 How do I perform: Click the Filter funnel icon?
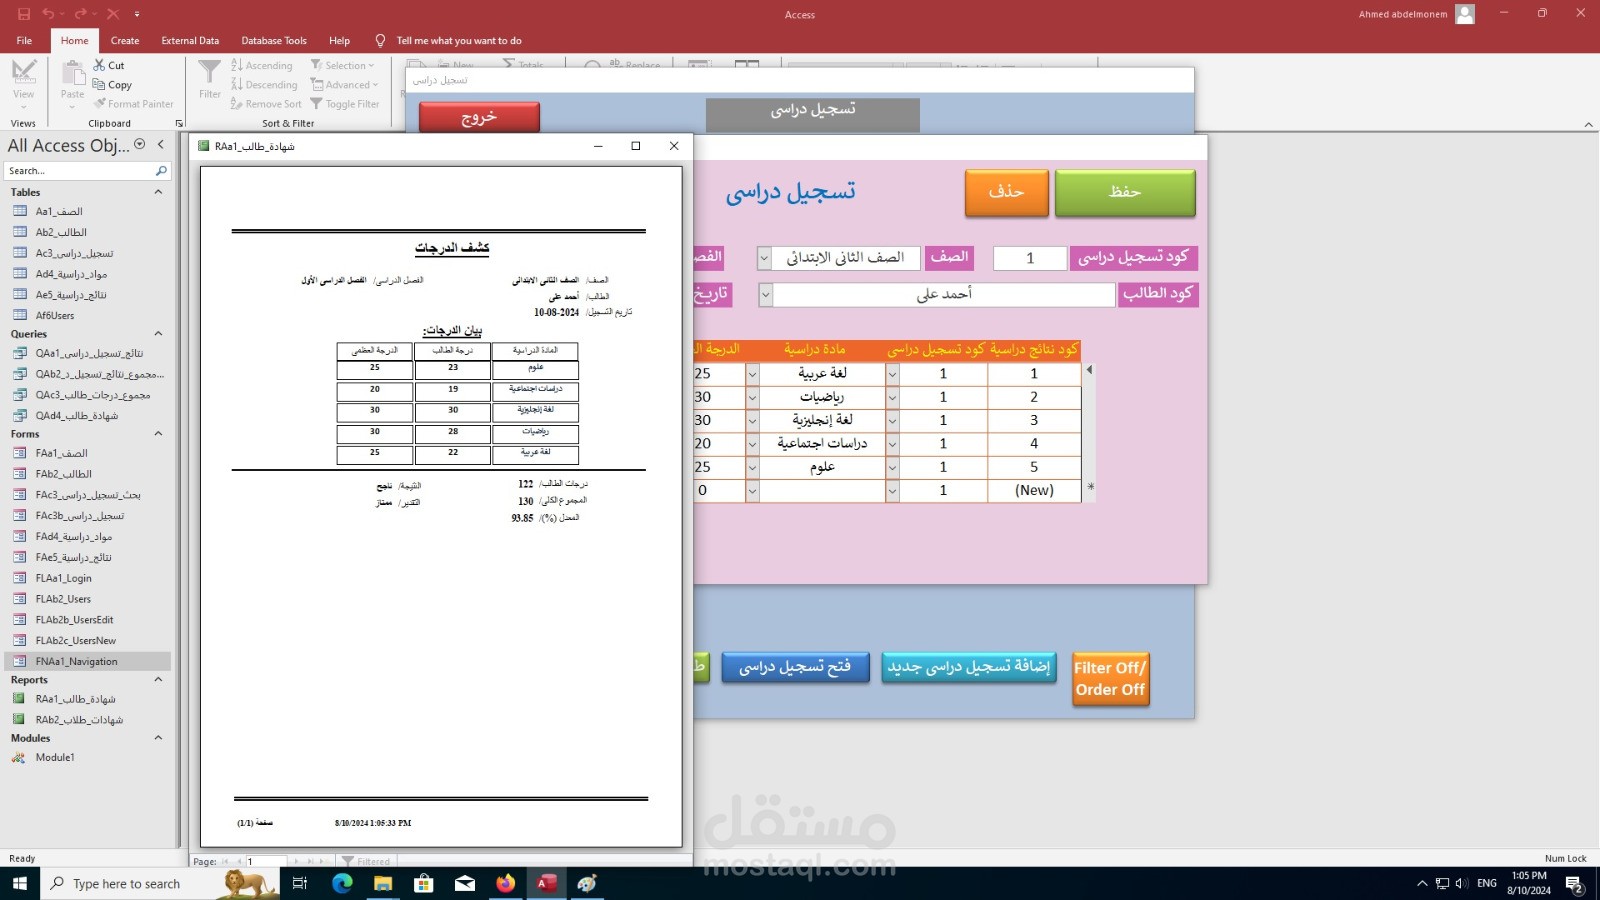coord(209,72)
